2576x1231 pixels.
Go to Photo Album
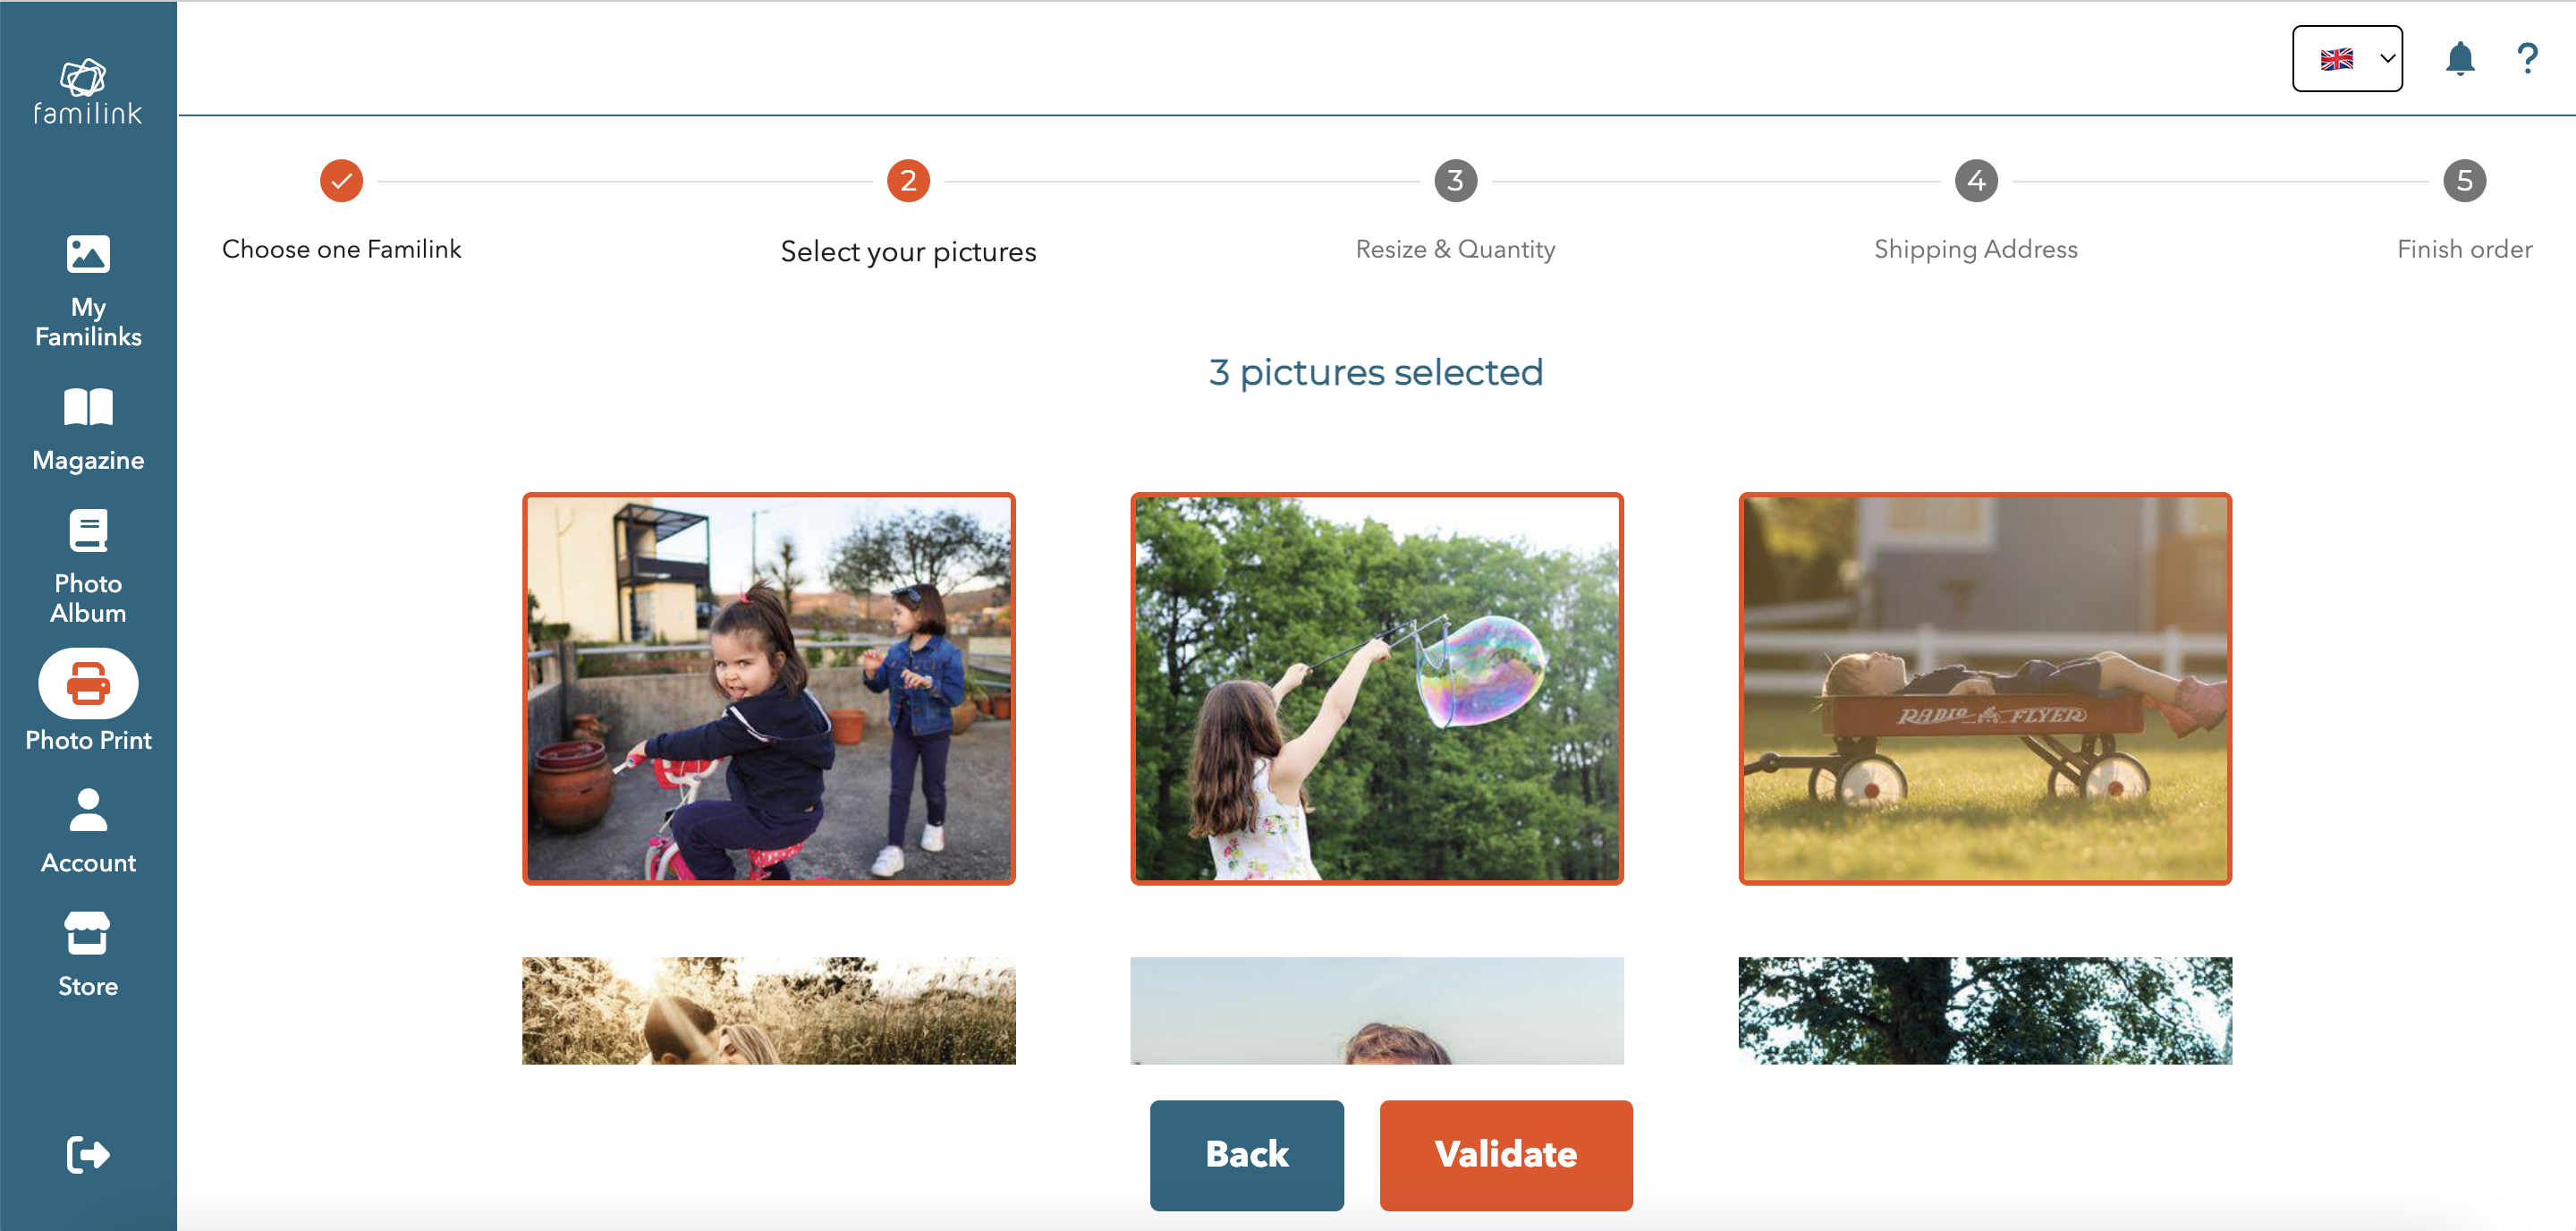coord(88,567)
